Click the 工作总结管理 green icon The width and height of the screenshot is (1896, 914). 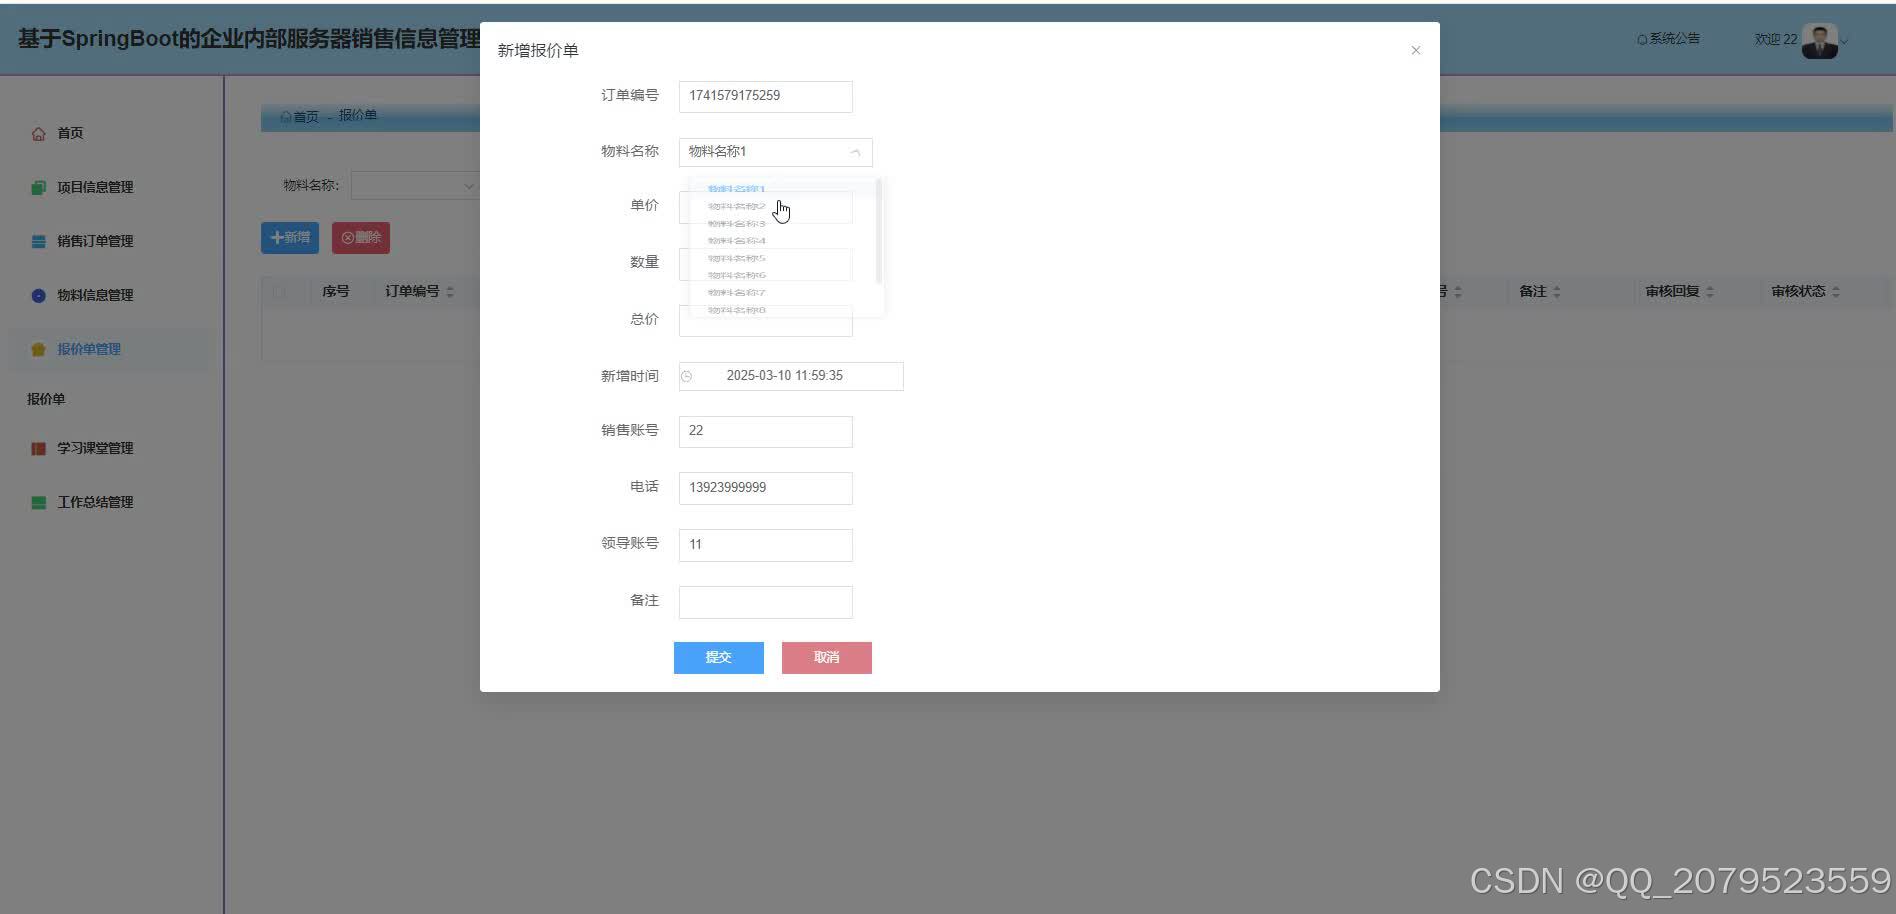38,503
